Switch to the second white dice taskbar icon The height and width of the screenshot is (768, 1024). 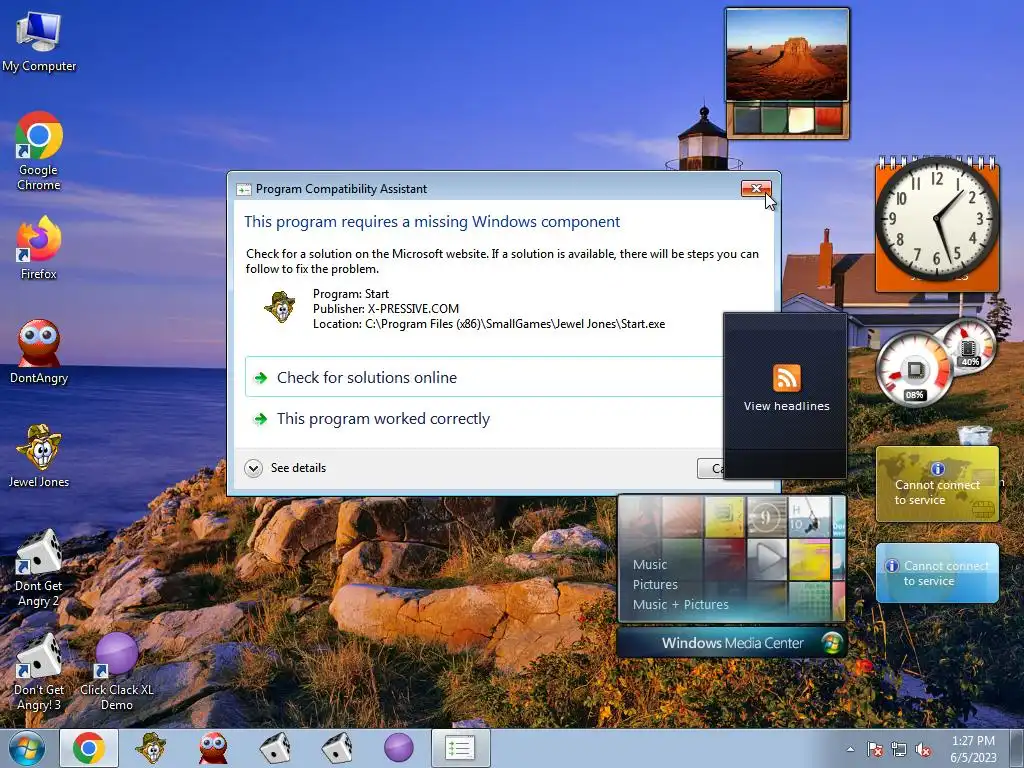337,748
